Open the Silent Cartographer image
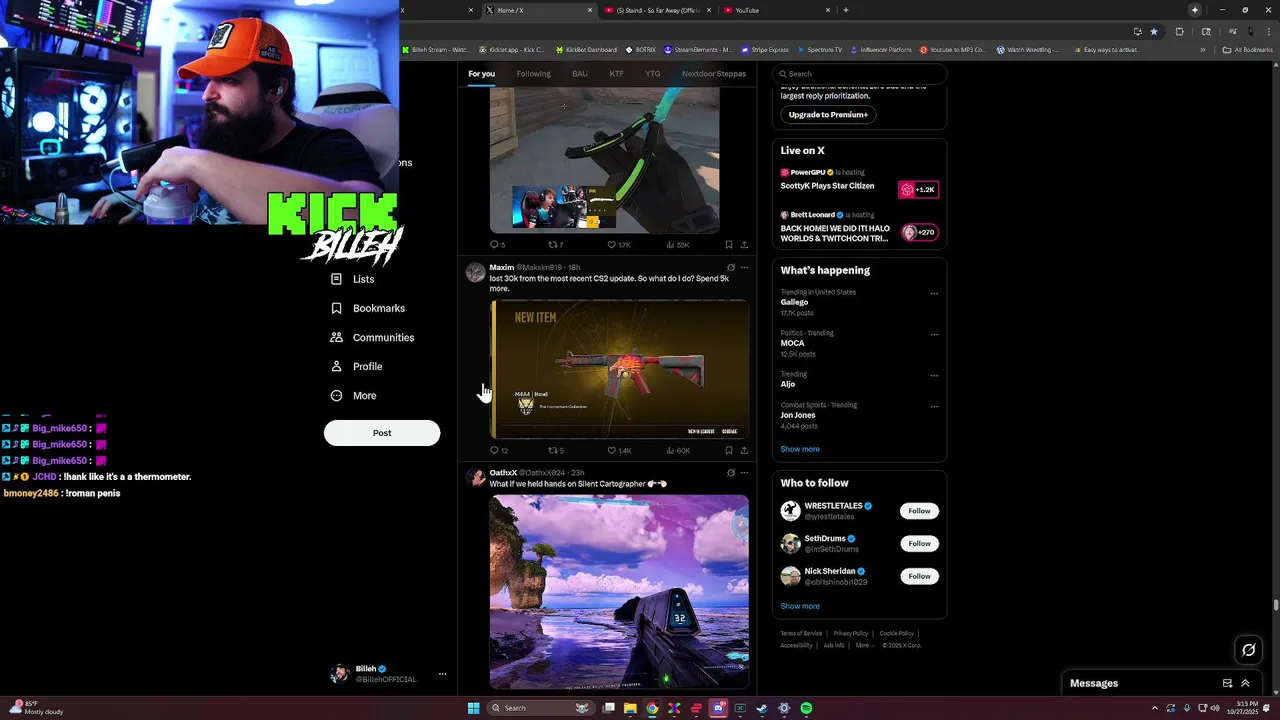Image resolution: width=1280 pixels, height=720 pixels. [619, 592]
